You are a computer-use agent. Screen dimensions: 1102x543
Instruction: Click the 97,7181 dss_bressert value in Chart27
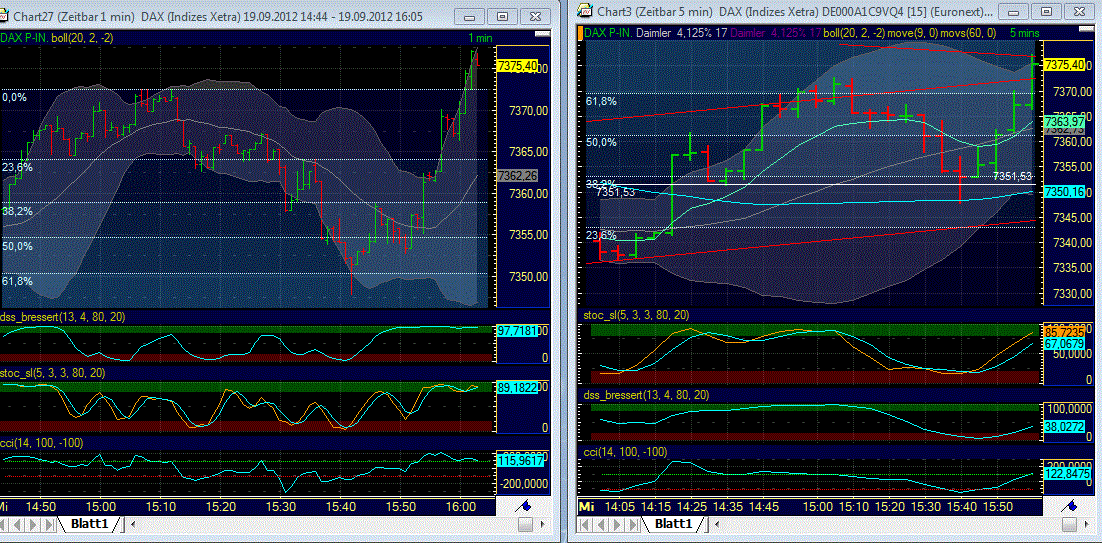point(517,330)
